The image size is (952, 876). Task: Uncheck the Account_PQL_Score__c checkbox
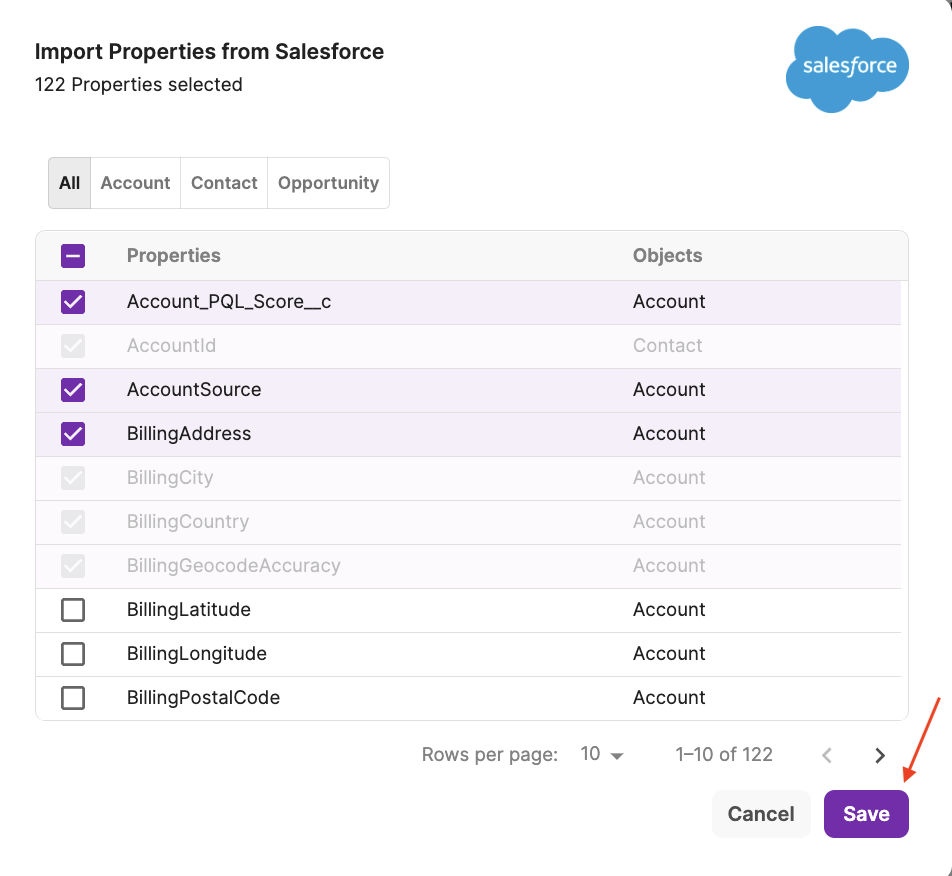click(x=73, y=302)
